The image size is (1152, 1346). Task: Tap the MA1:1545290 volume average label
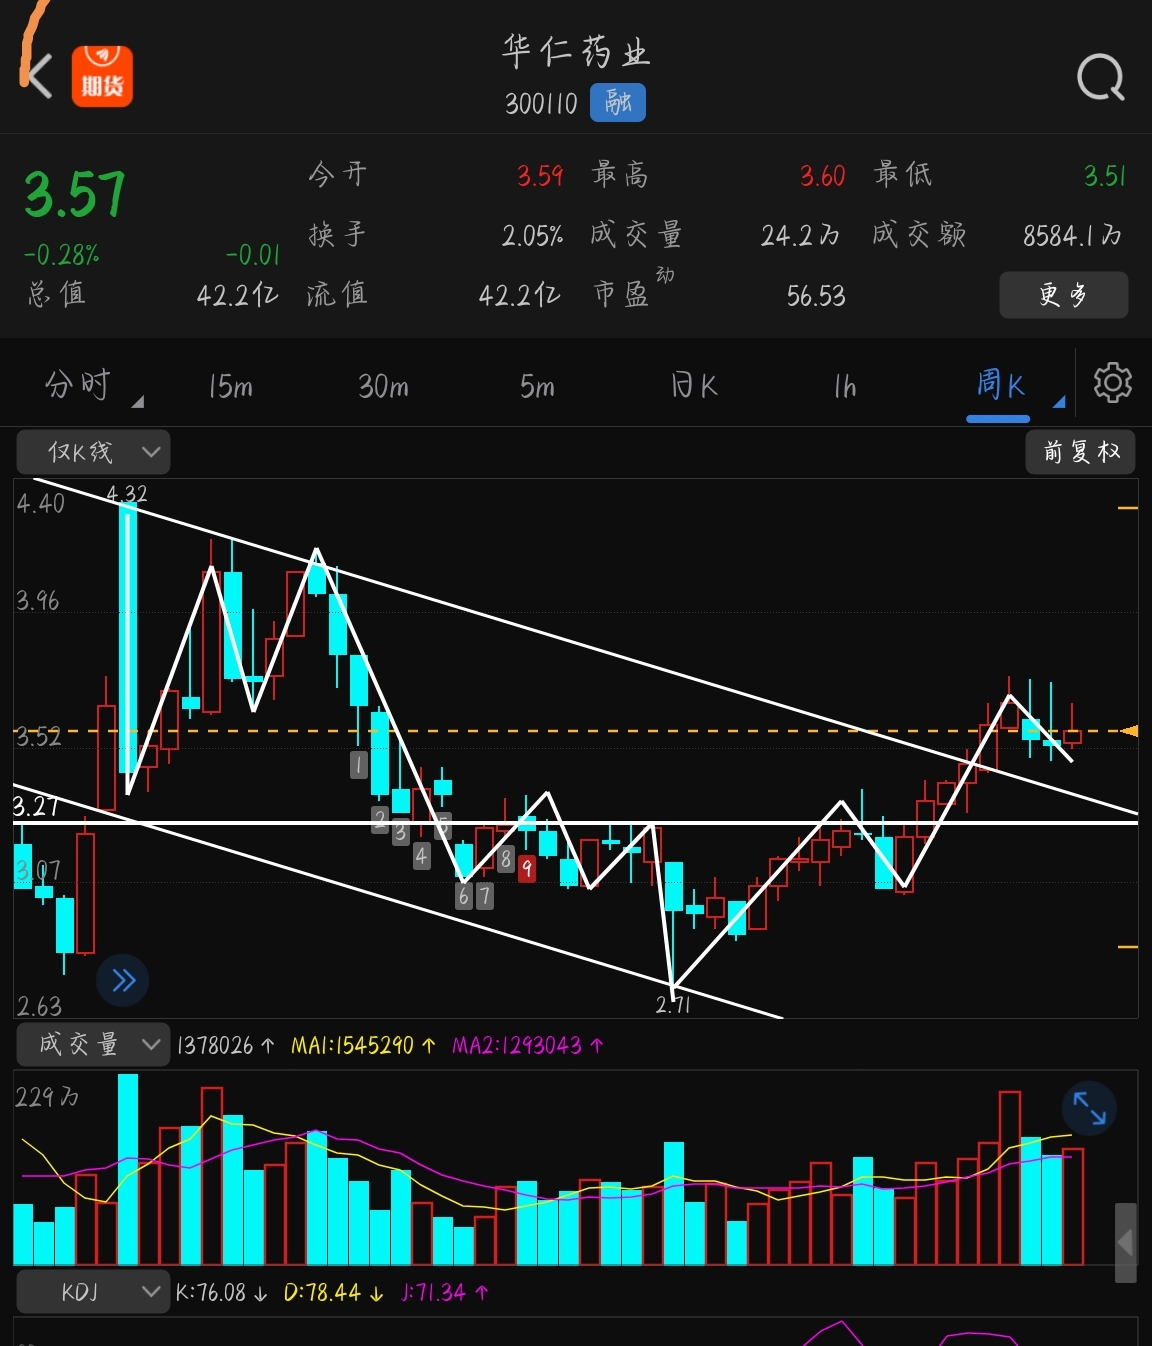[x=363, y=1045]
